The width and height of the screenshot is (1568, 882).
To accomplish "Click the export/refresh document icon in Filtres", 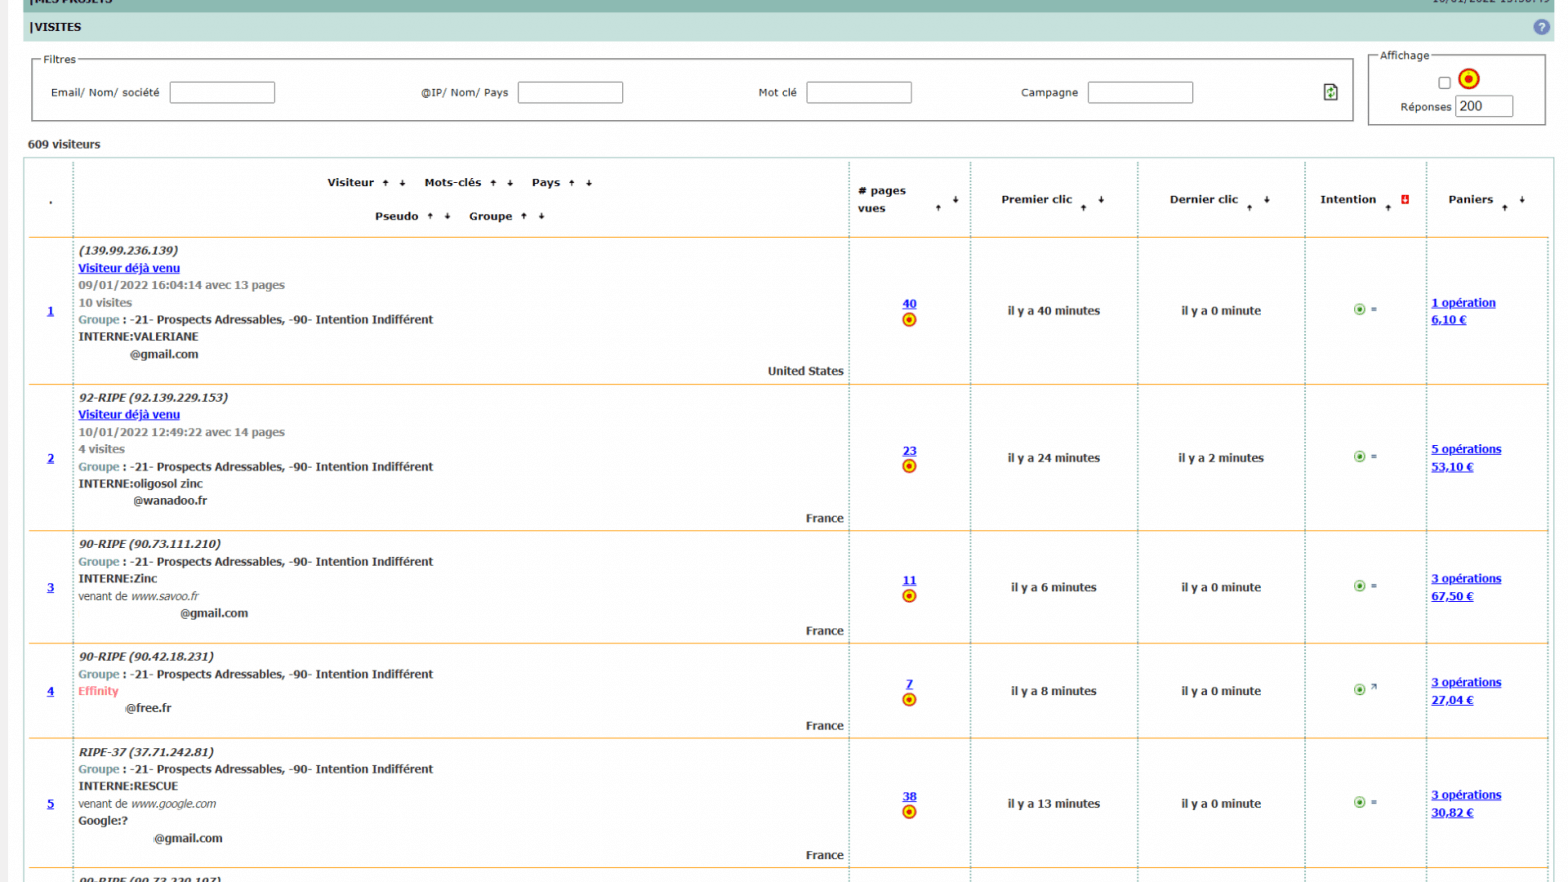I will 1330,92.
